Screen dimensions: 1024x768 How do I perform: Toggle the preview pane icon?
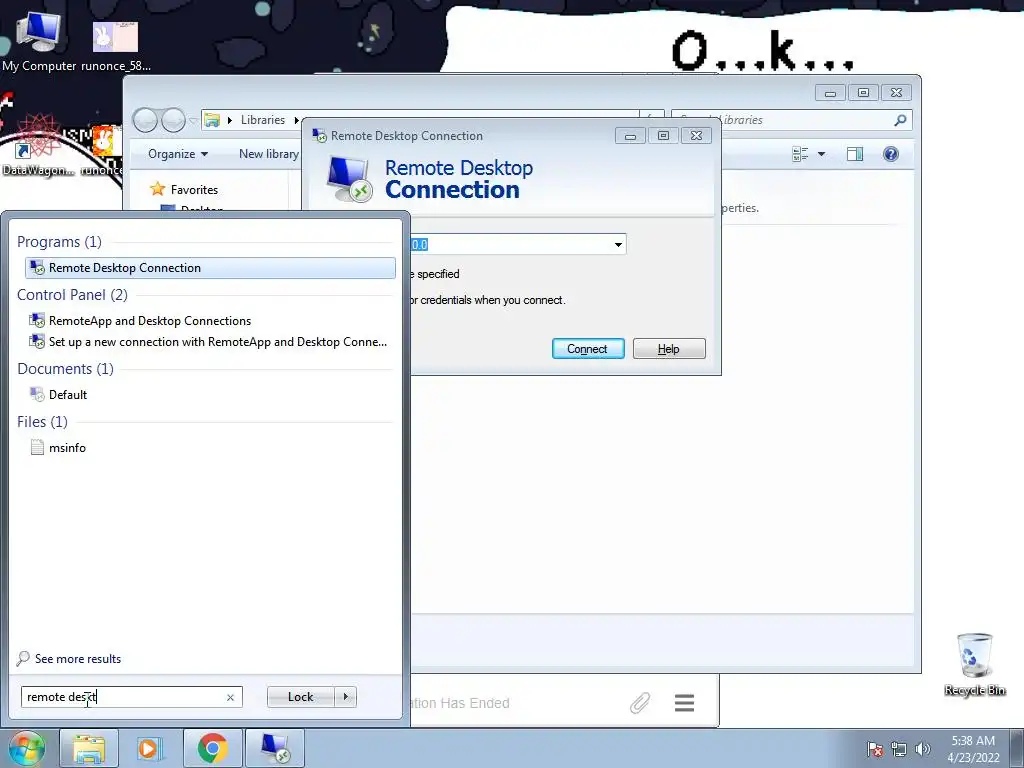click(855, 154)
